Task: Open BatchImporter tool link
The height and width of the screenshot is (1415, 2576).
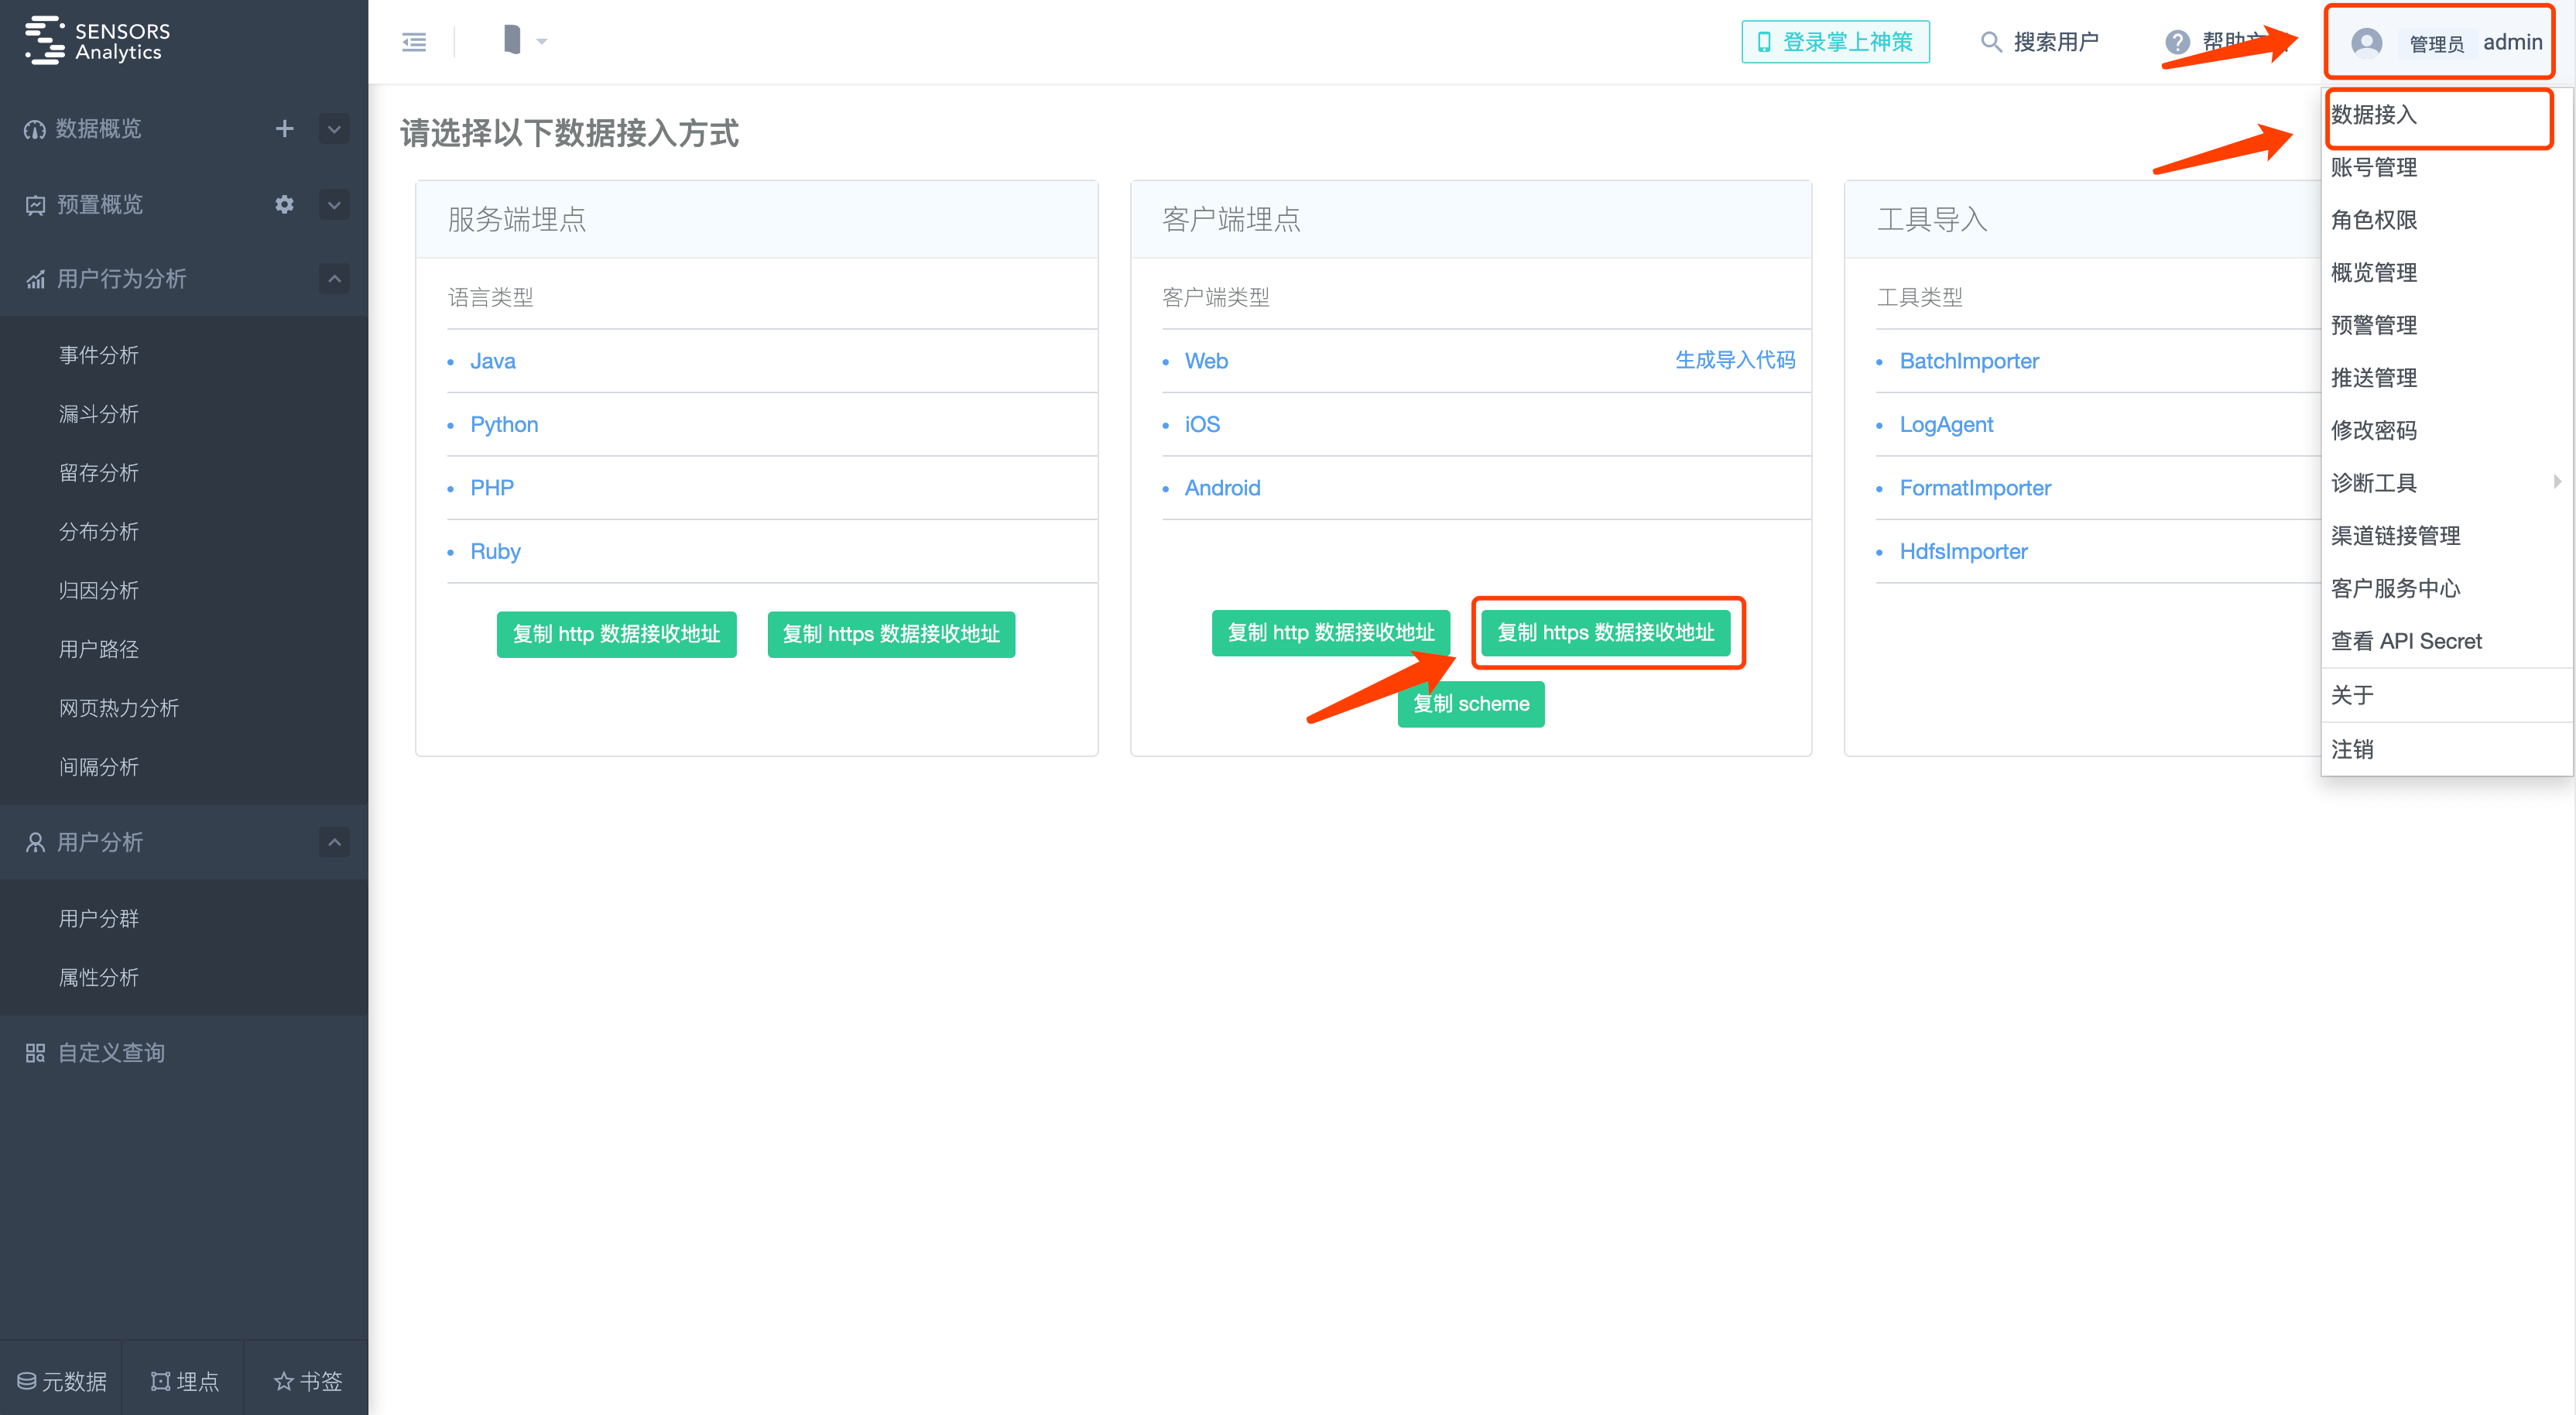Action: click(1969, 361)
